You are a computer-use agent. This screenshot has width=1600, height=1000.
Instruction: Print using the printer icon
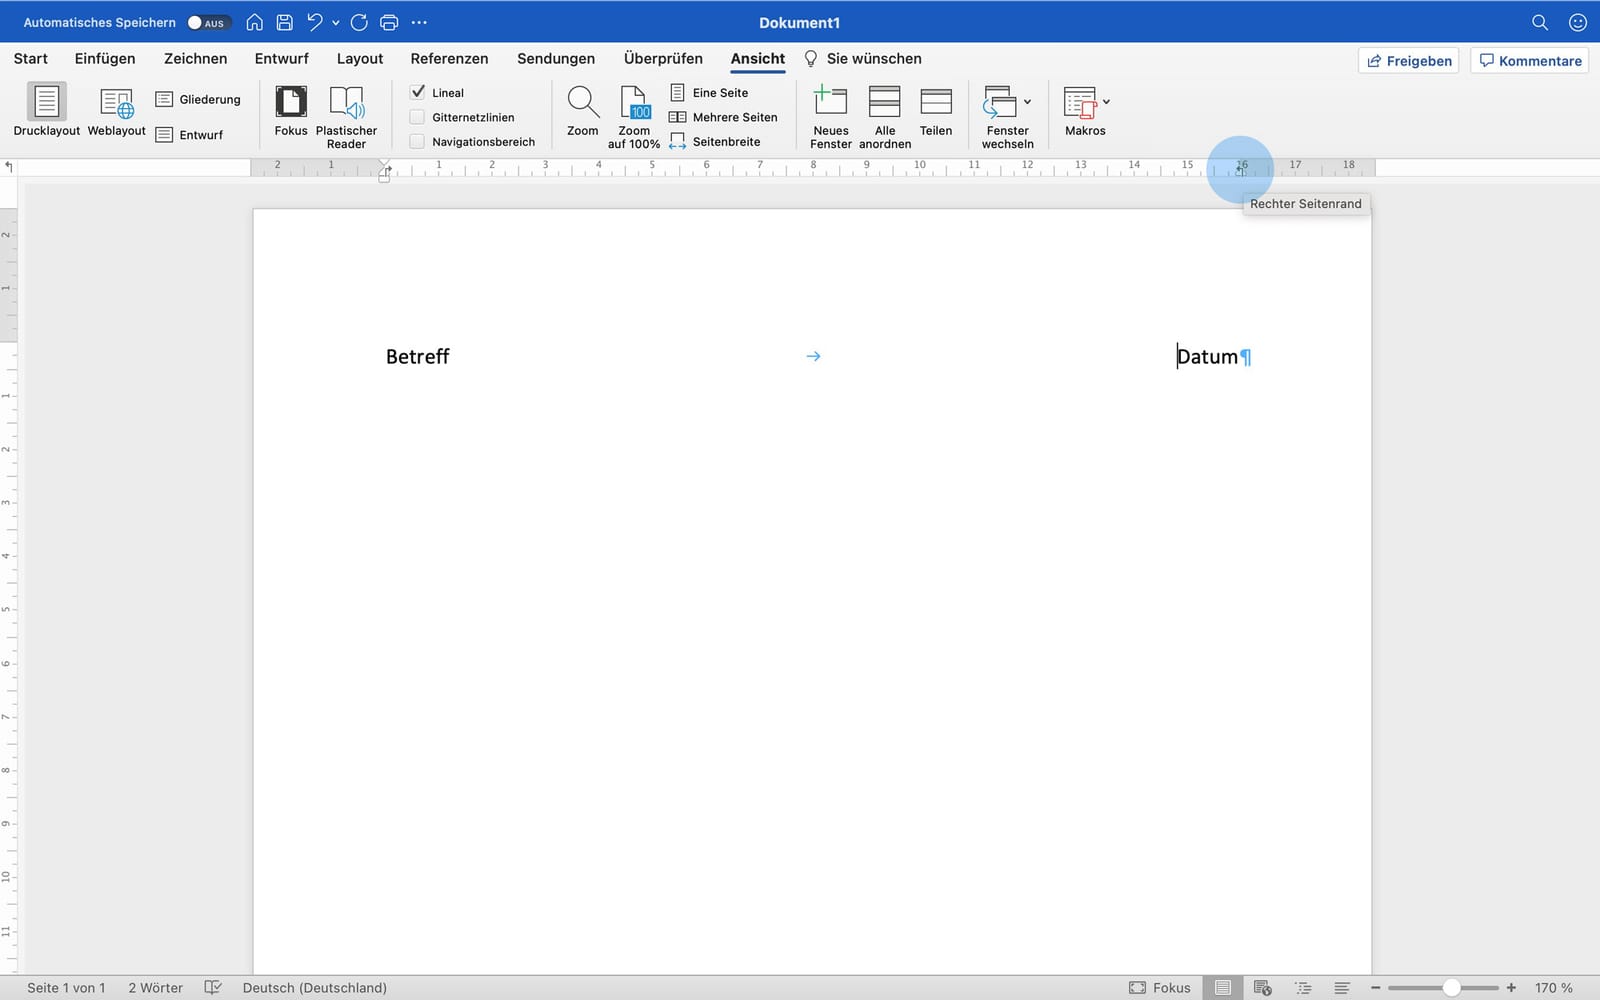(x=389, y=22)
